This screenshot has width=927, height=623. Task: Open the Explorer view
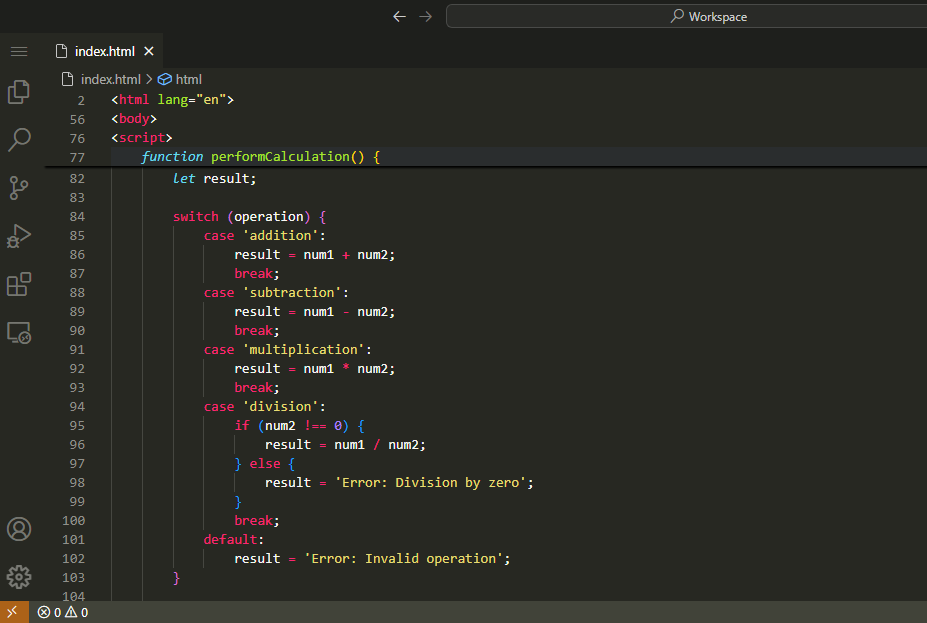[x=19, y=92]
